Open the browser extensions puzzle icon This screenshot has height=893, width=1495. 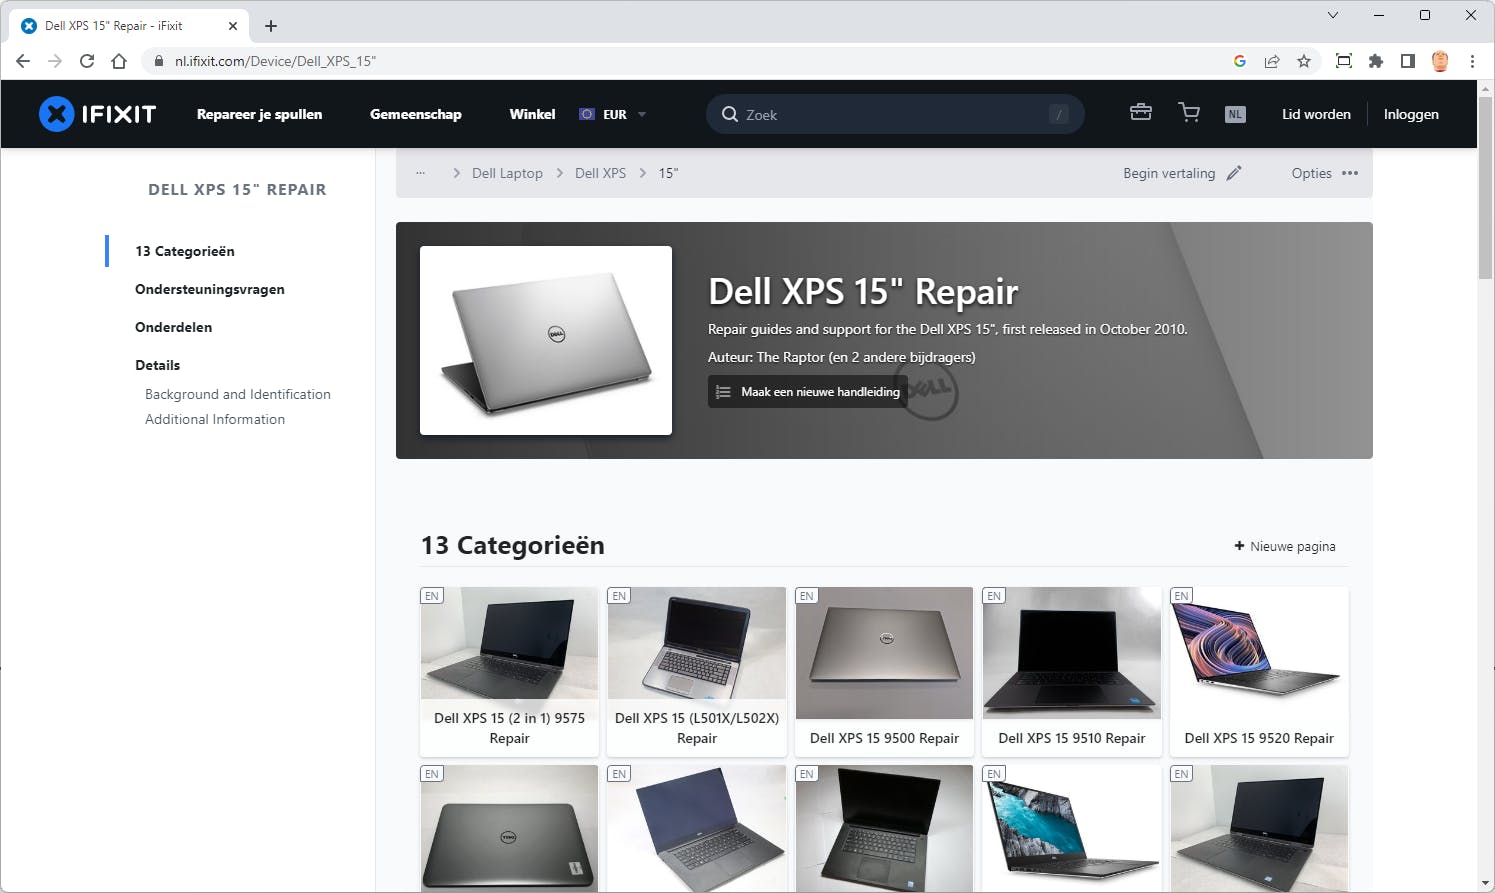[1376, 61]
